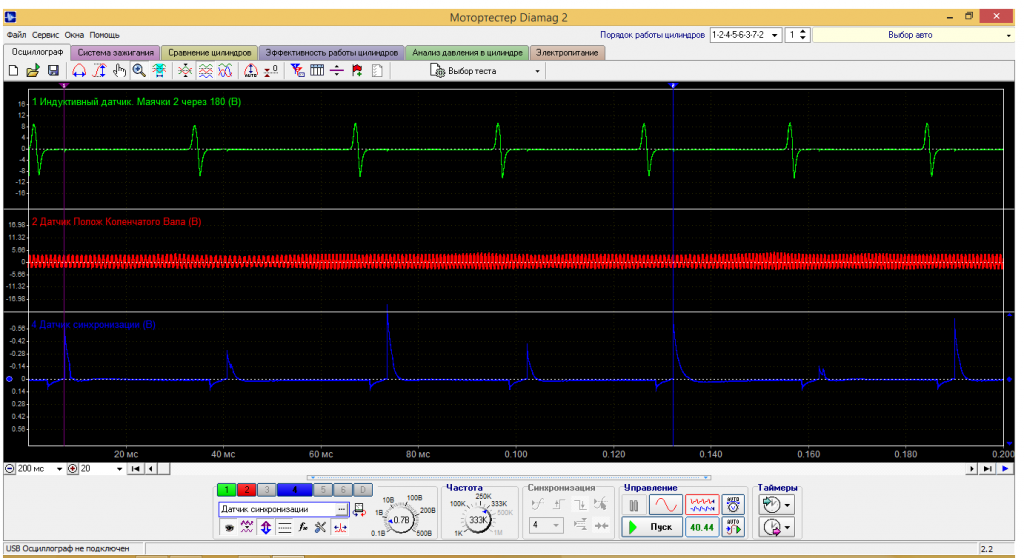This screenshot has width=1024, height=558.
Task: Switch to the 'Эффективность работы цилиндров' tab
Action: tap(332, 52)
